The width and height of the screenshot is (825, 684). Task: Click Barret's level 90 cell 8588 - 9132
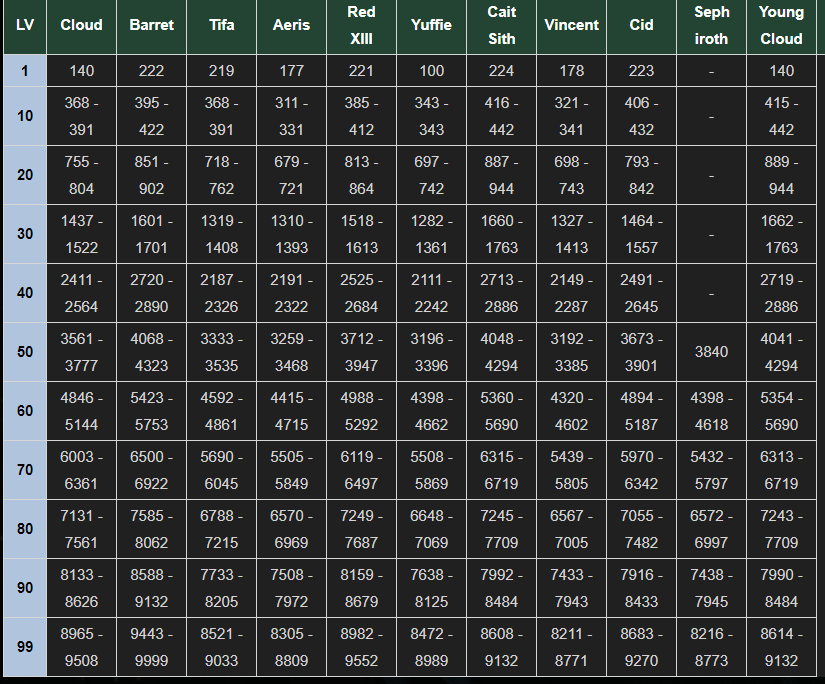point(152,587)
